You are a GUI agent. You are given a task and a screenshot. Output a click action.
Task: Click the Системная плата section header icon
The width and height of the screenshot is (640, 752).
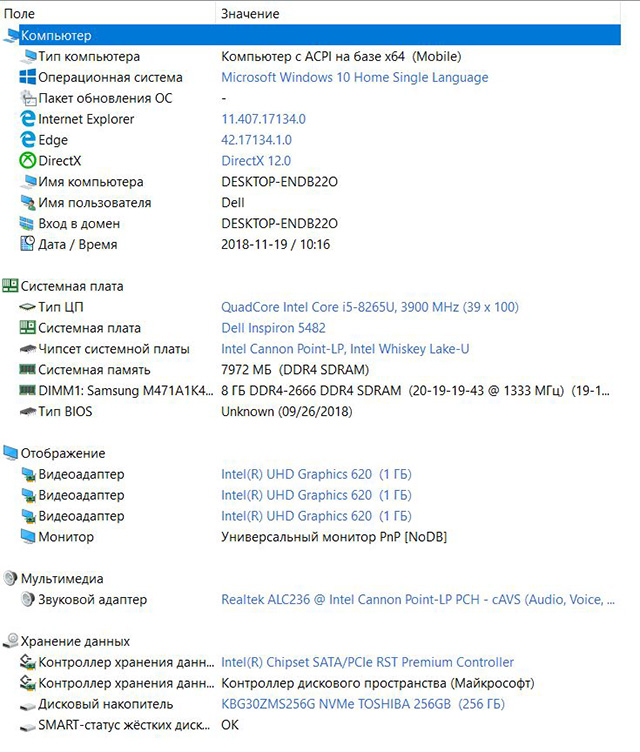pos(10,285)
